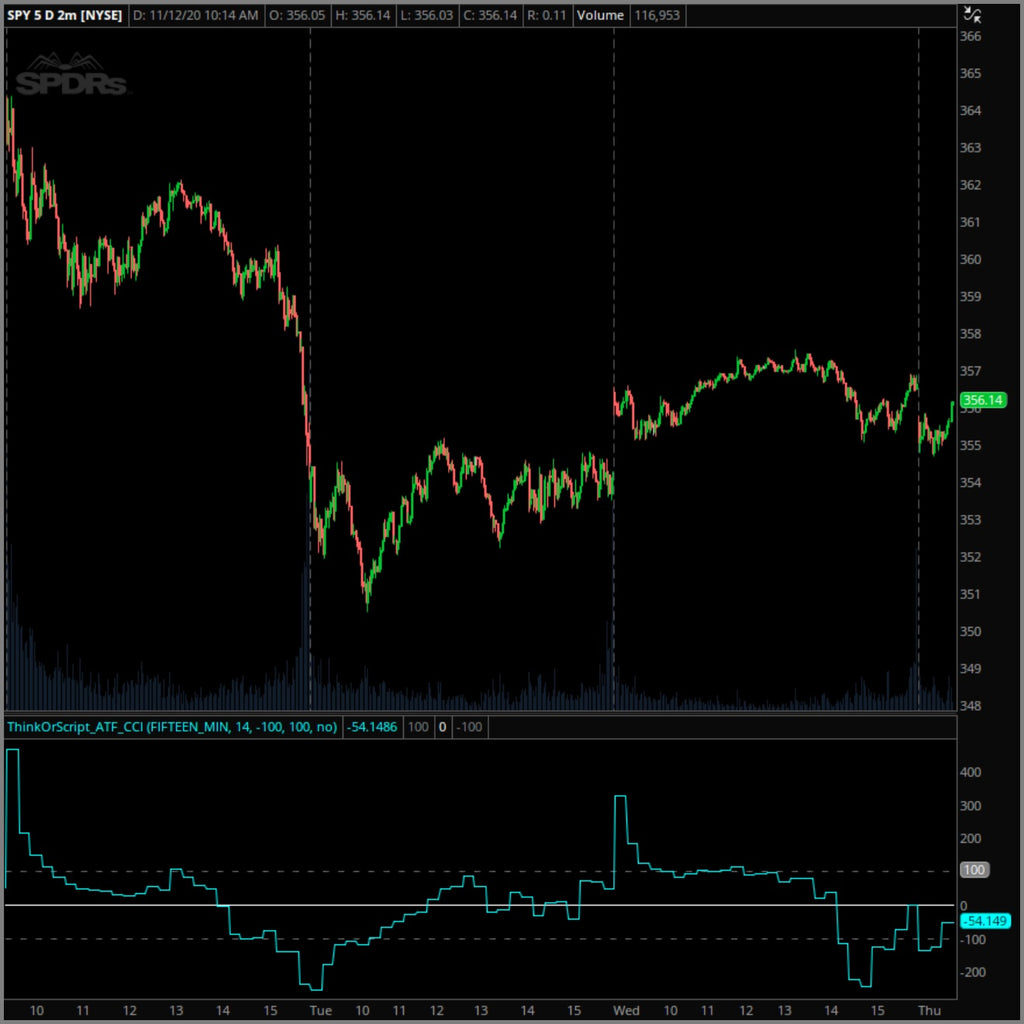Click the -200 label on CCI axis
Image resolution: width=1024 pixels, height=1024 pixels.
coord(972,972)
